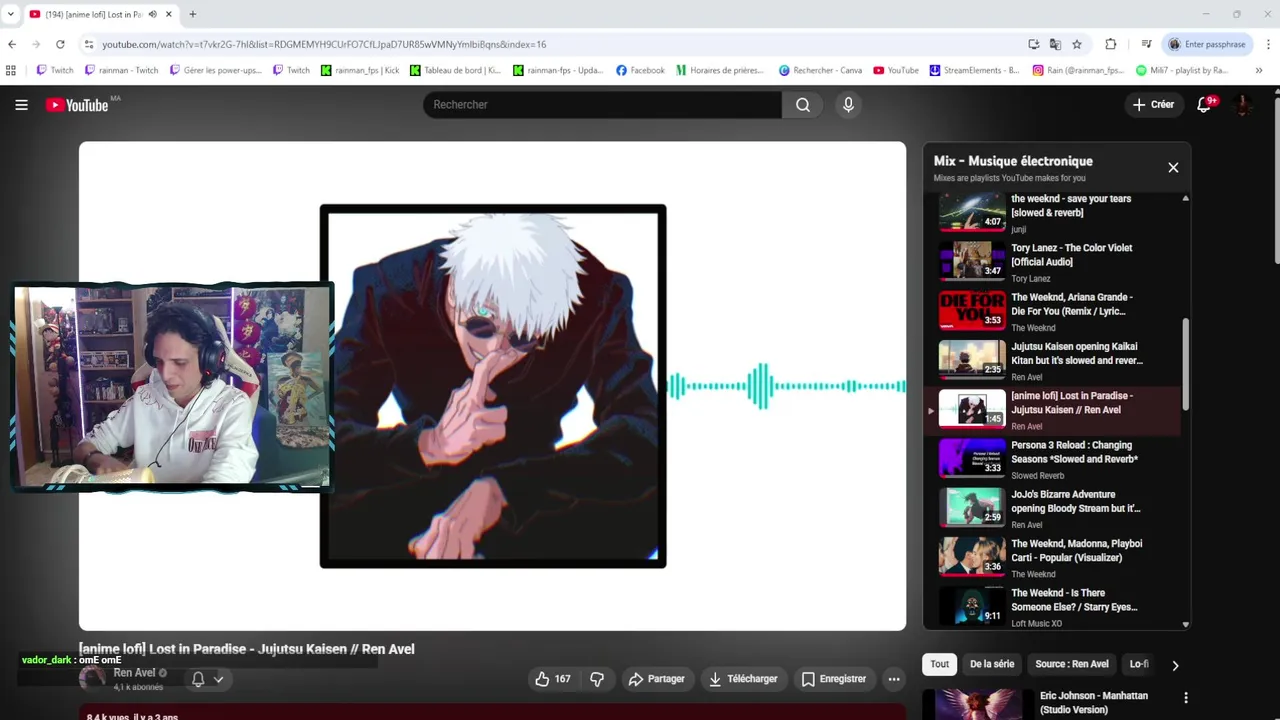This screenshot has height=720, width=1280.
Task: Open the Créer button
Action: tap(1153, 105)
